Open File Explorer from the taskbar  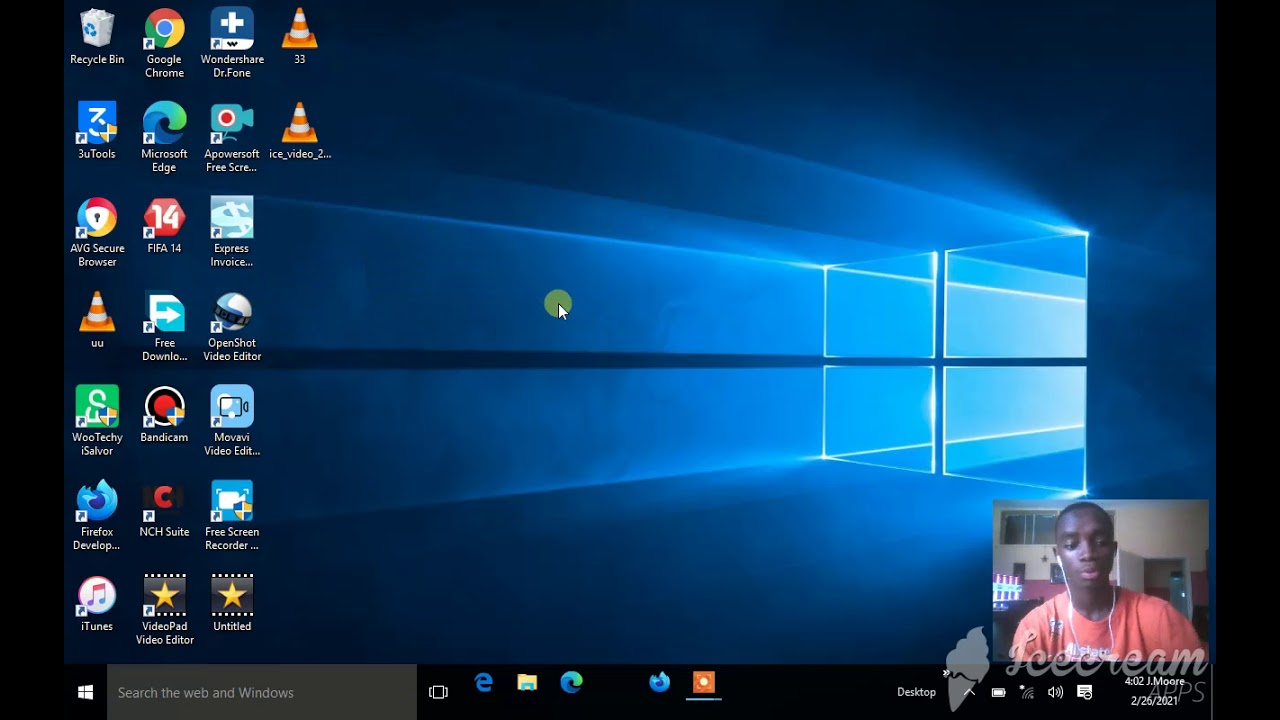pos(527,683)
